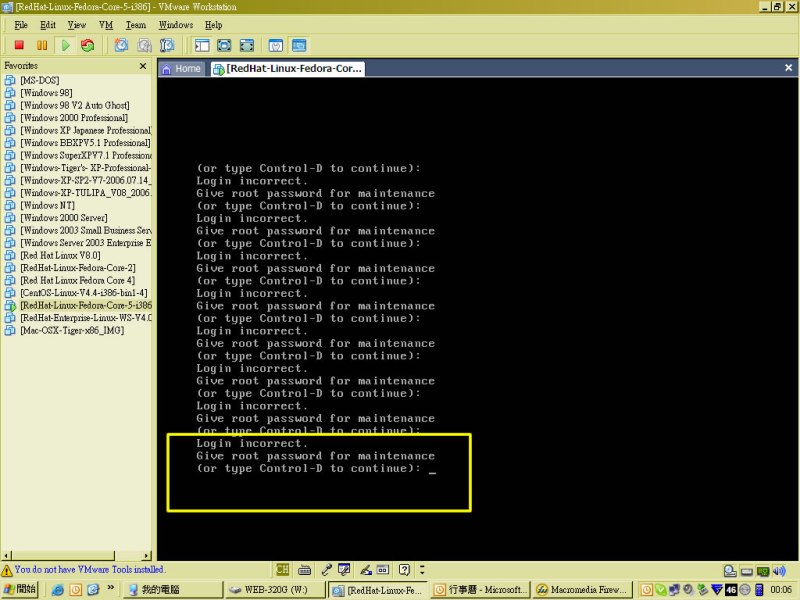Click the language bar keyboard icon
The height and width of the screenshot is (600, 800).
coord(305,569)
